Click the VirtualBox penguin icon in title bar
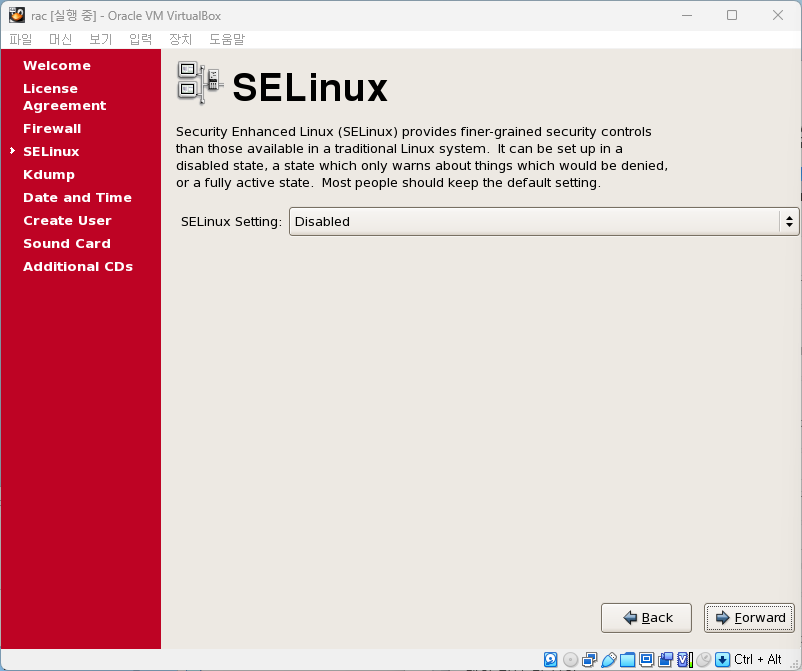The width and height of the screenshot is (802, 671). coord(17,15)
